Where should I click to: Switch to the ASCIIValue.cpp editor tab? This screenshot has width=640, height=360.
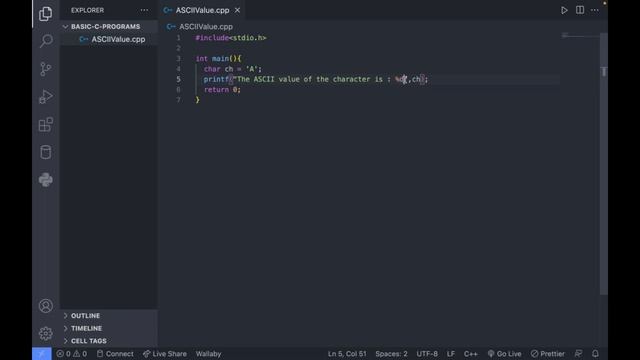pyautogui.click(x=202, y=10)
